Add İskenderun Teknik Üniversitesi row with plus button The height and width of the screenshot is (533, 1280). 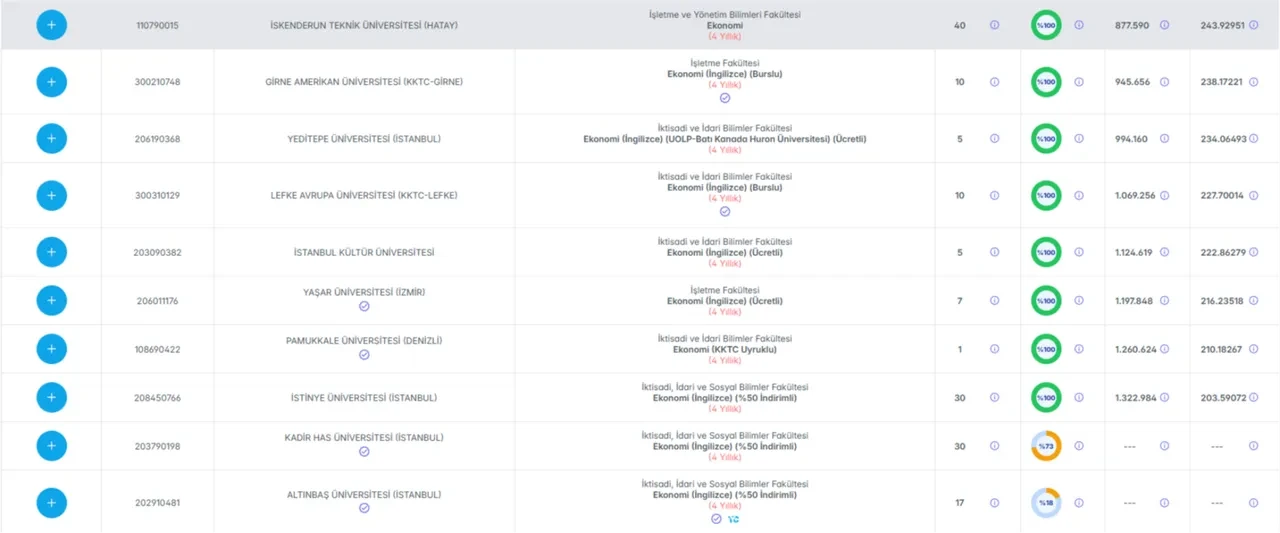pyautogui.click(x=52, y=25)
